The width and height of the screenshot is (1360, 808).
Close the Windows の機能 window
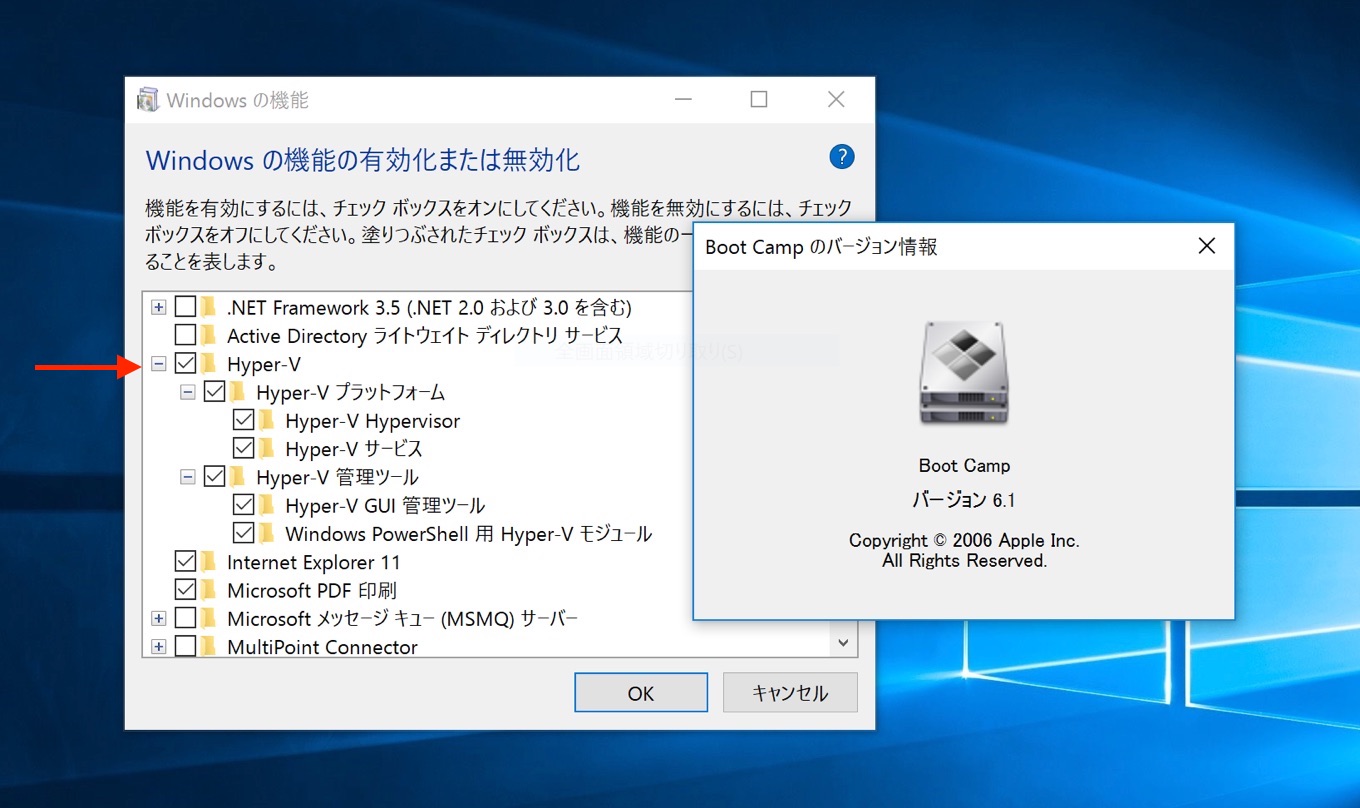836,99
